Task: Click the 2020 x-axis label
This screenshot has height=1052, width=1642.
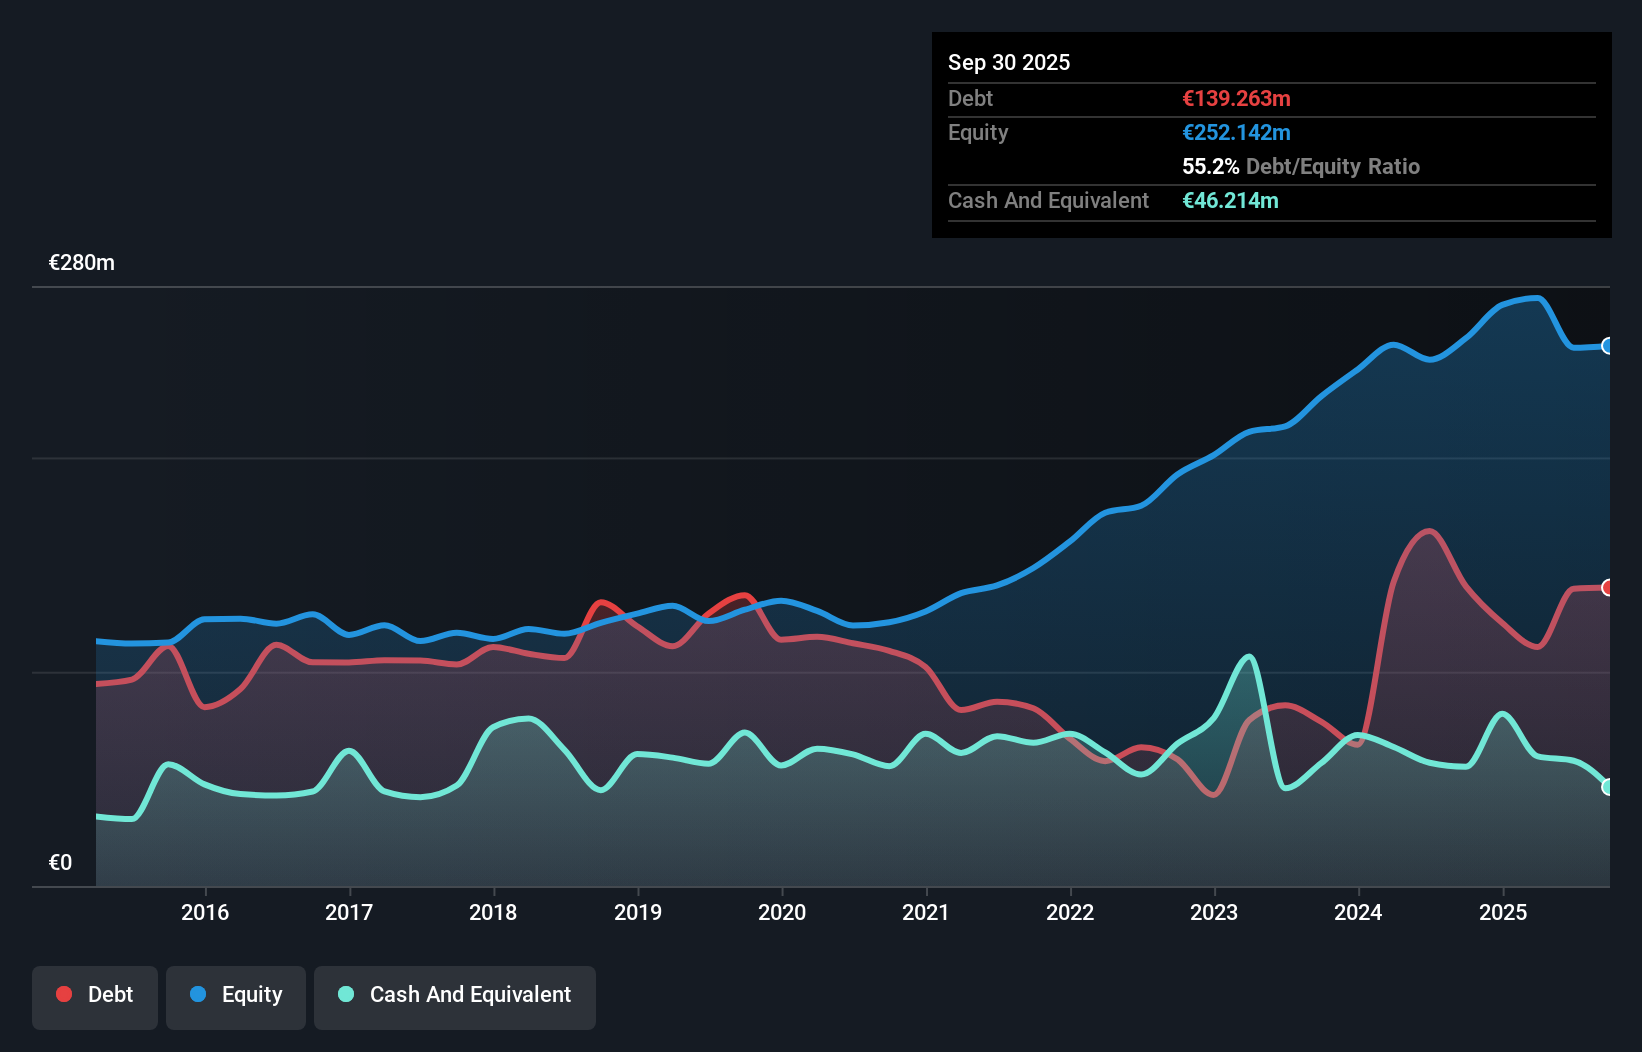Action: [x=782, y=912]
